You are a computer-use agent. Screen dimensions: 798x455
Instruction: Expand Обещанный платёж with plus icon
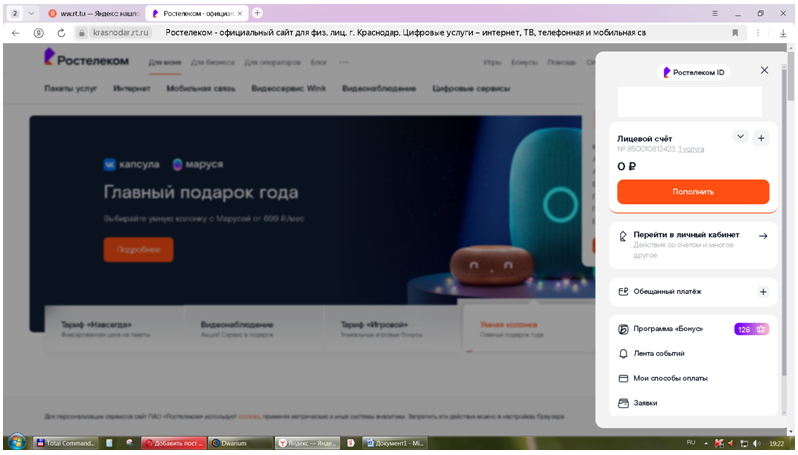point(763,292)
